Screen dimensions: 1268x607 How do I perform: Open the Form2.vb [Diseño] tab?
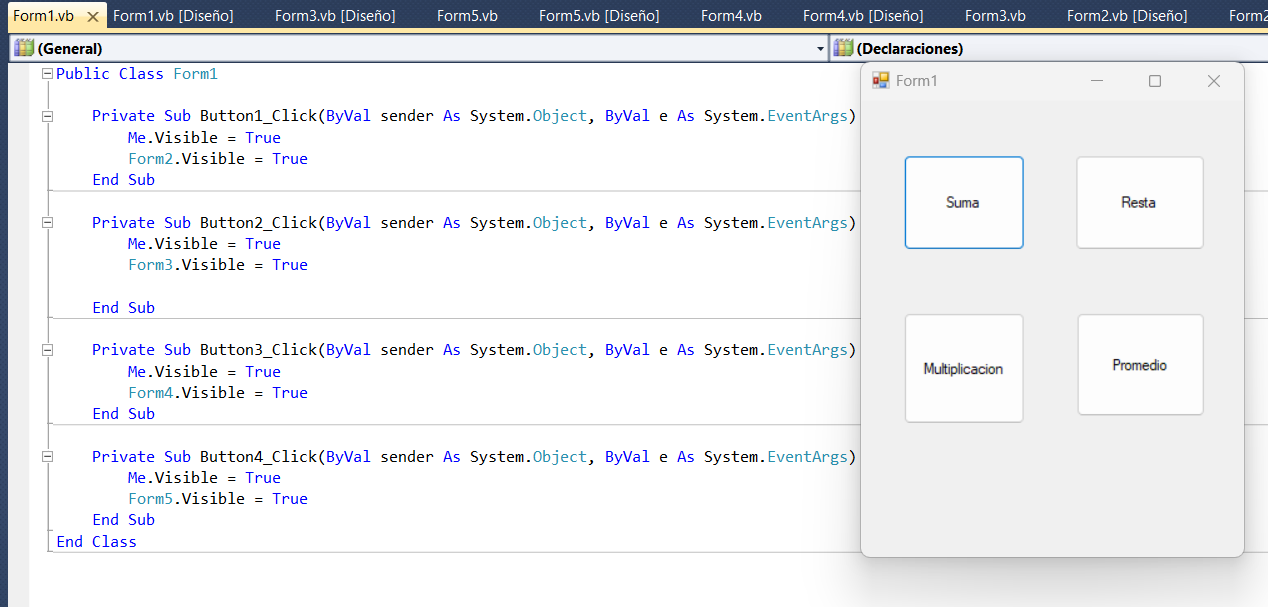pyautogui.click(x=1127, y=16)
